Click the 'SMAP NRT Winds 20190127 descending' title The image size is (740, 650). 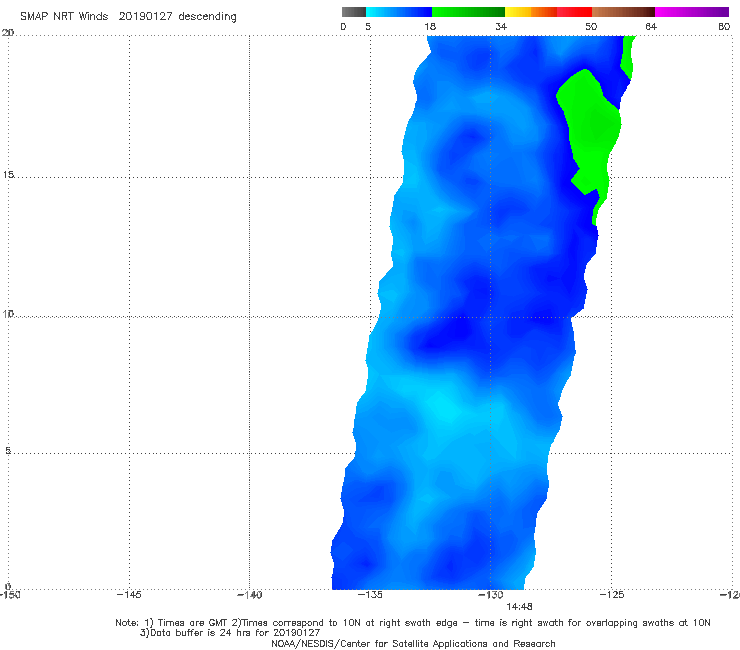(x=128, y=16)
